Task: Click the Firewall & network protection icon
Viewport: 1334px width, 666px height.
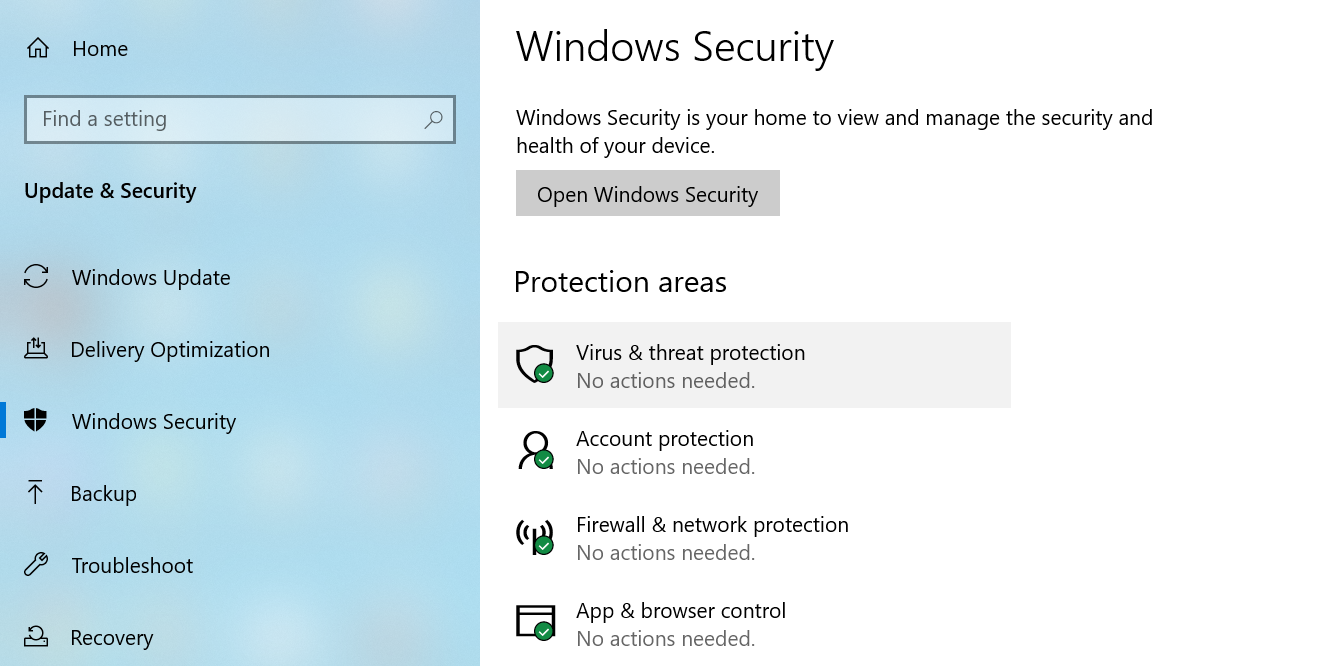Action: (x=535, y=537)
